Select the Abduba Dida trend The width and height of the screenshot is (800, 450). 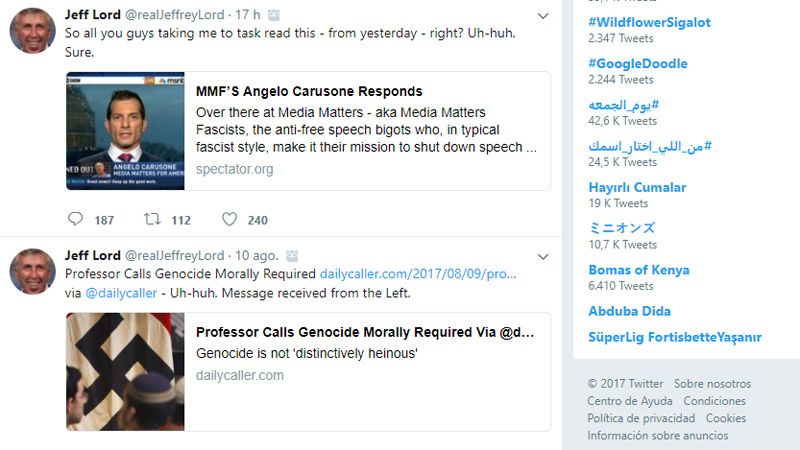[629, 311]
